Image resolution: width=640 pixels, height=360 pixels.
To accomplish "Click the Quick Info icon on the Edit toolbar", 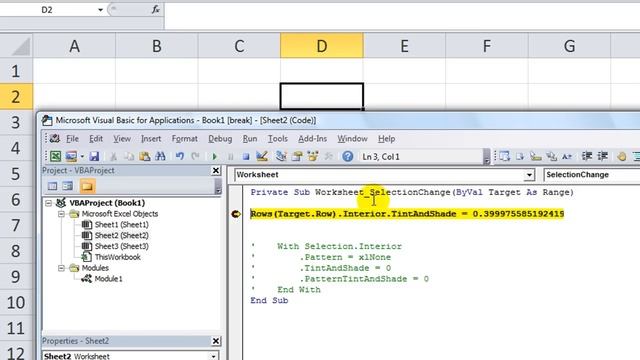I will [x=536, y=156].
